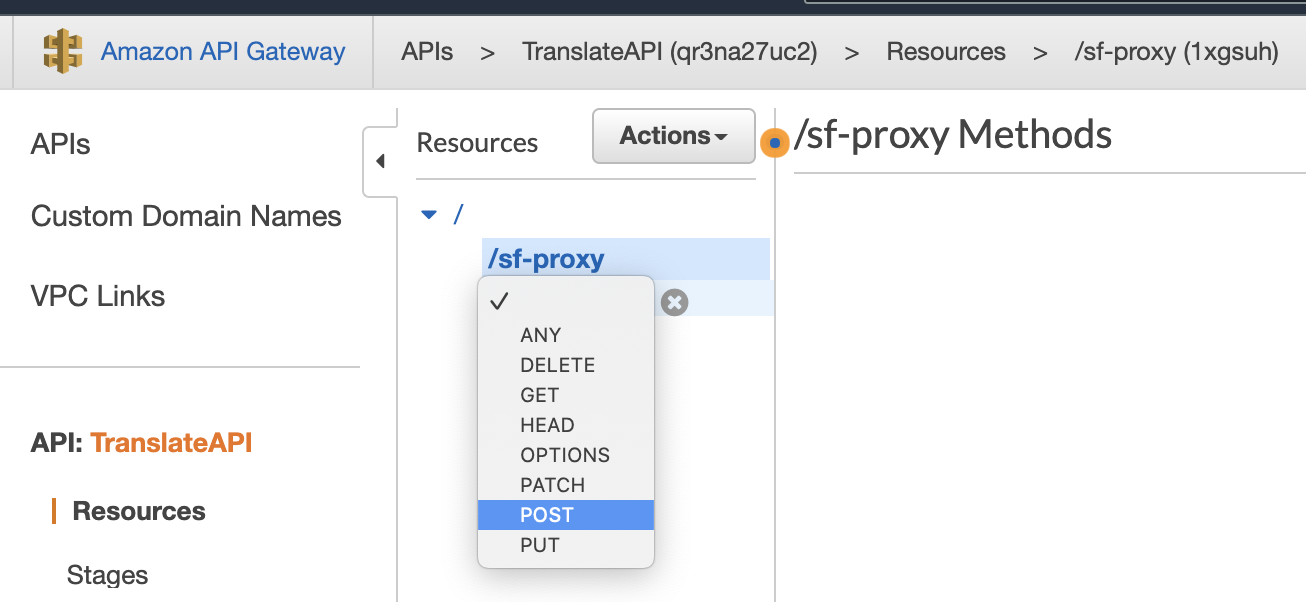Image resolution: width=1306 pixels, height=602 pixels.
Task: Collapse the sidebar using the left arrow handle
Action: (x=380, y=161)
